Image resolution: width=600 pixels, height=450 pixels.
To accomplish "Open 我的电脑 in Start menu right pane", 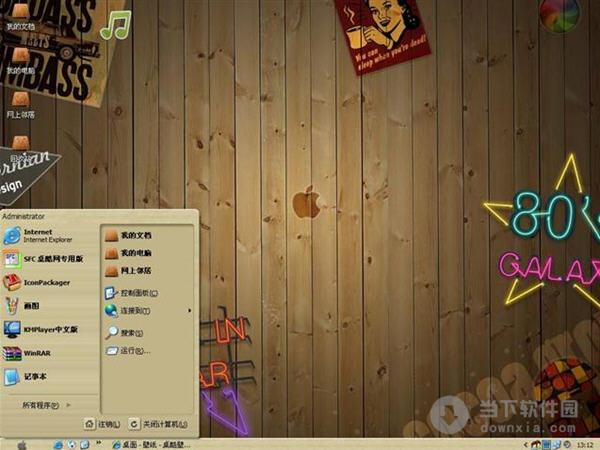I will pyautogui.click(x=129, y=253).
